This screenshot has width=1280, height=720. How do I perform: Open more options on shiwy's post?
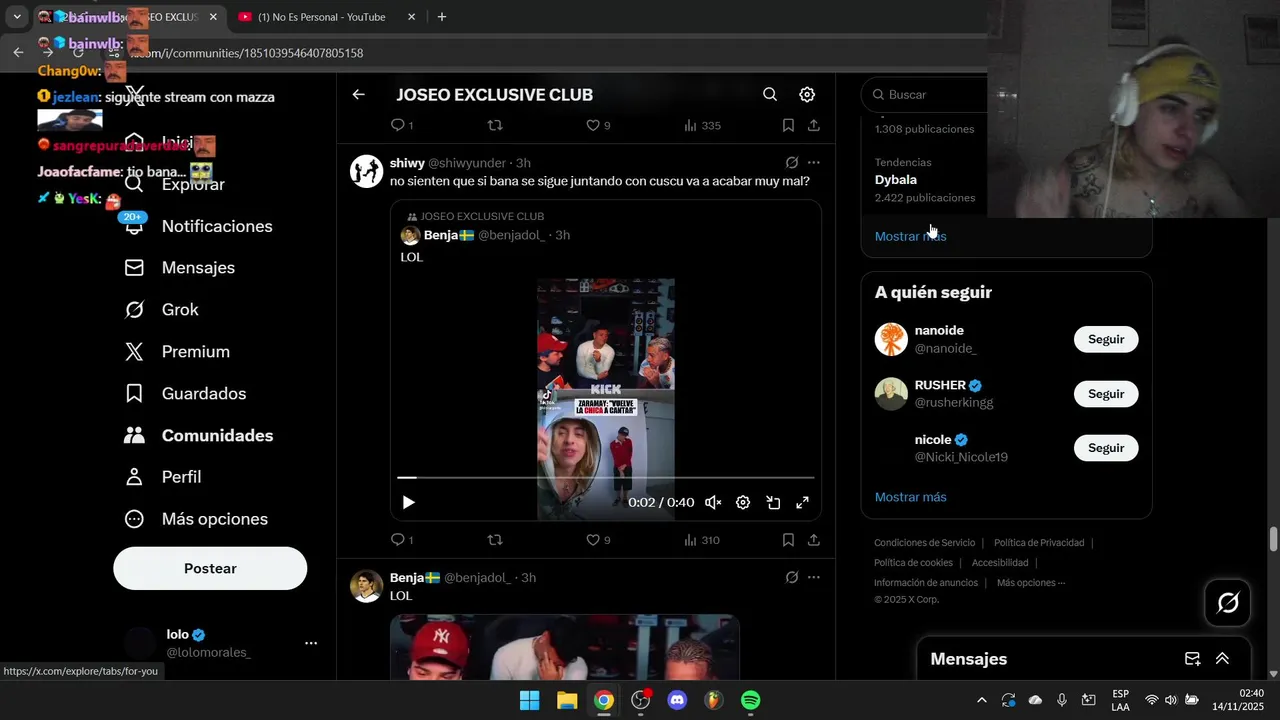point(814,162)
